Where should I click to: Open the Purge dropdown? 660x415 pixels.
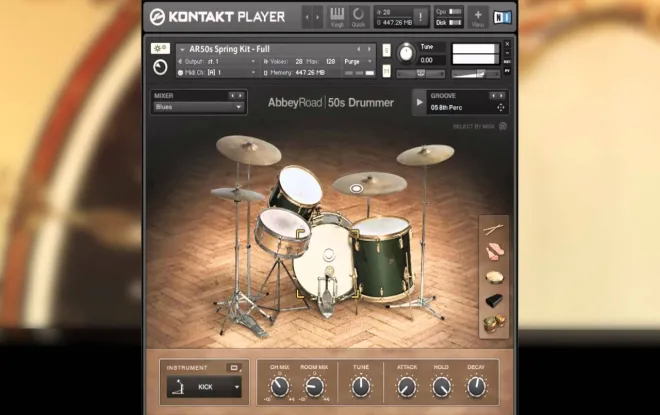[x=358, y=61]
